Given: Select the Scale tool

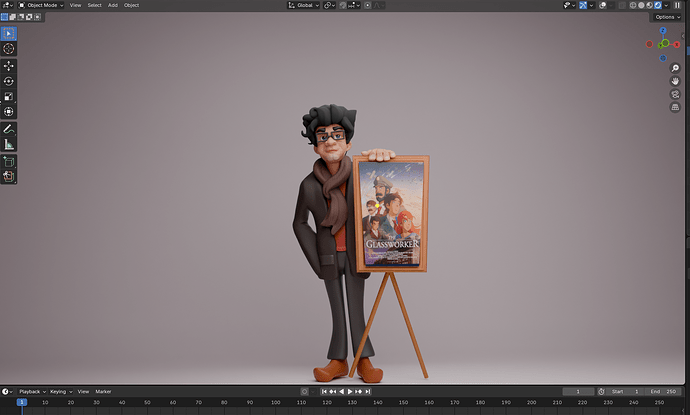Looking at the screenshot, I should click(8, 96).
